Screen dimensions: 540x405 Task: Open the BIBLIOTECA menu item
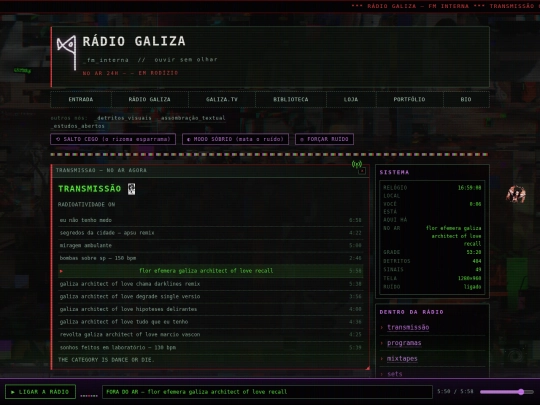pyautogui.click(x=291, y=100)
